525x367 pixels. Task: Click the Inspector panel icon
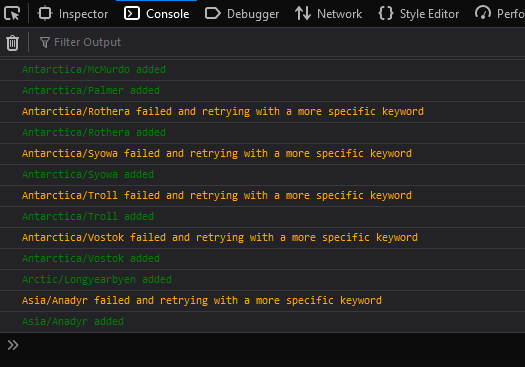click(x=45, y=14)
